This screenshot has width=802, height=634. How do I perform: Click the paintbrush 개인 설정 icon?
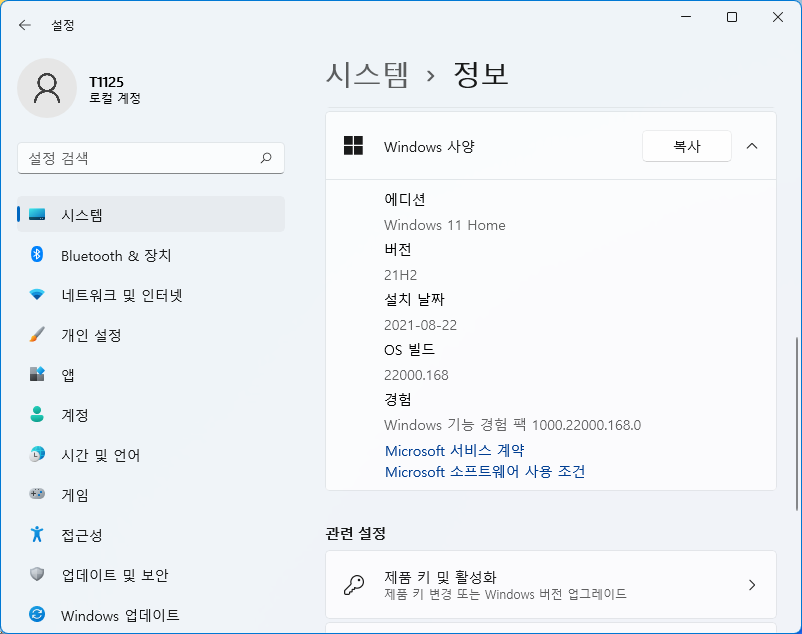(x=37, y=334)
